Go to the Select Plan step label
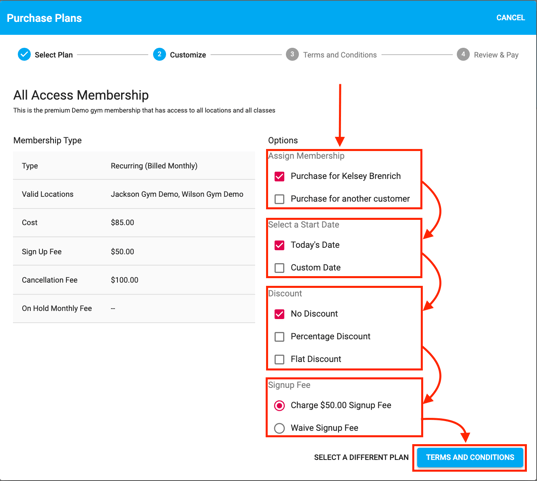The width and height of the screenshot is (537, 481). coord(54,55)
